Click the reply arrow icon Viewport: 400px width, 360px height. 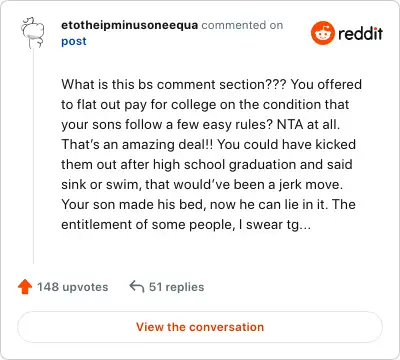pyautogui.click(x=137, y=286)
